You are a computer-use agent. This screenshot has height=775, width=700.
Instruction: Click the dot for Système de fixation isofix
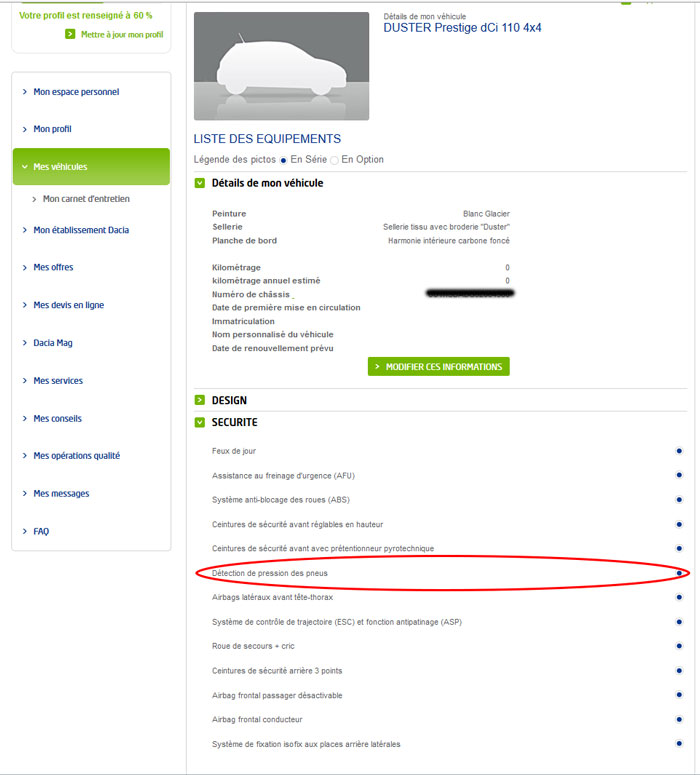pos(679,743)
